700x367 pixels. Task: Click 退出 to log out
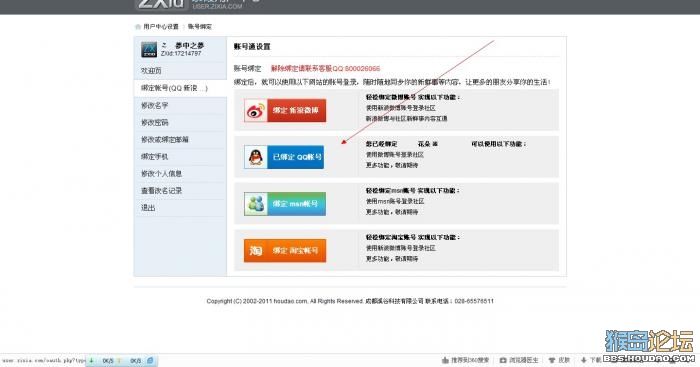pyautogui.click(x=148, y=208)
